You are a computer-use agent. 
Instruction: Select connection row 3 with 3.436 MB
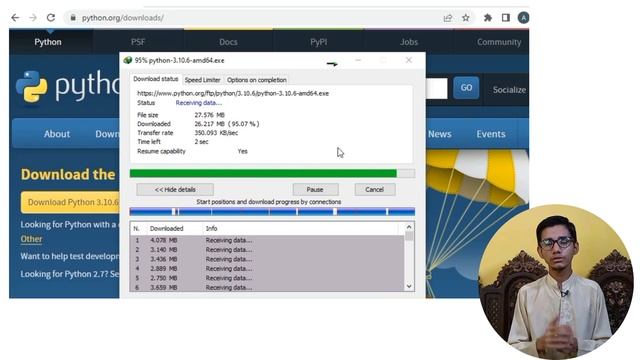pyautogui.click(x=267, y=259)
